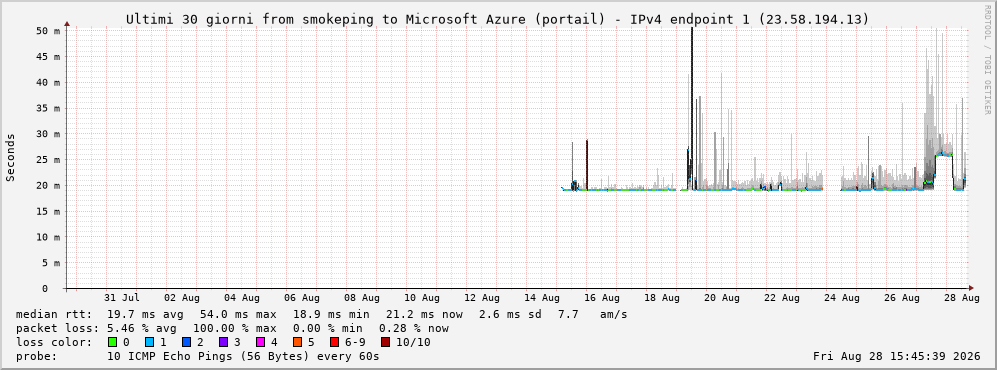Click the median rtt statistics line
997x370 pixels.
pos(322,315)
